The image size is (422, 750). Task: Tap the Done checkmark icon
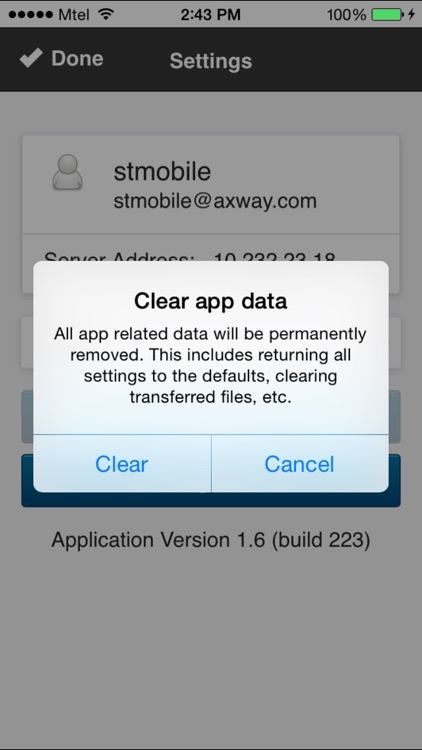point(31,58)
